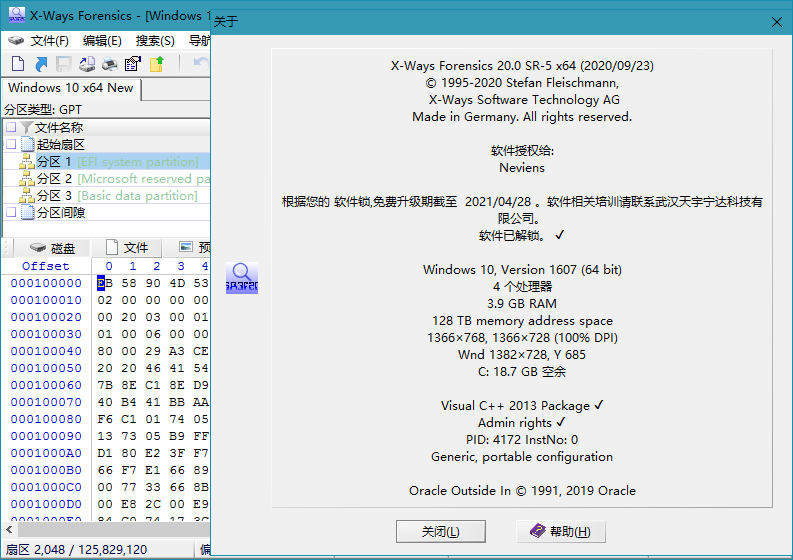Image resolution: width=793 pixels, height=560 pixels.
Task: Select the Windows 10 x64 New tab
Action: [x=71, y=88]
